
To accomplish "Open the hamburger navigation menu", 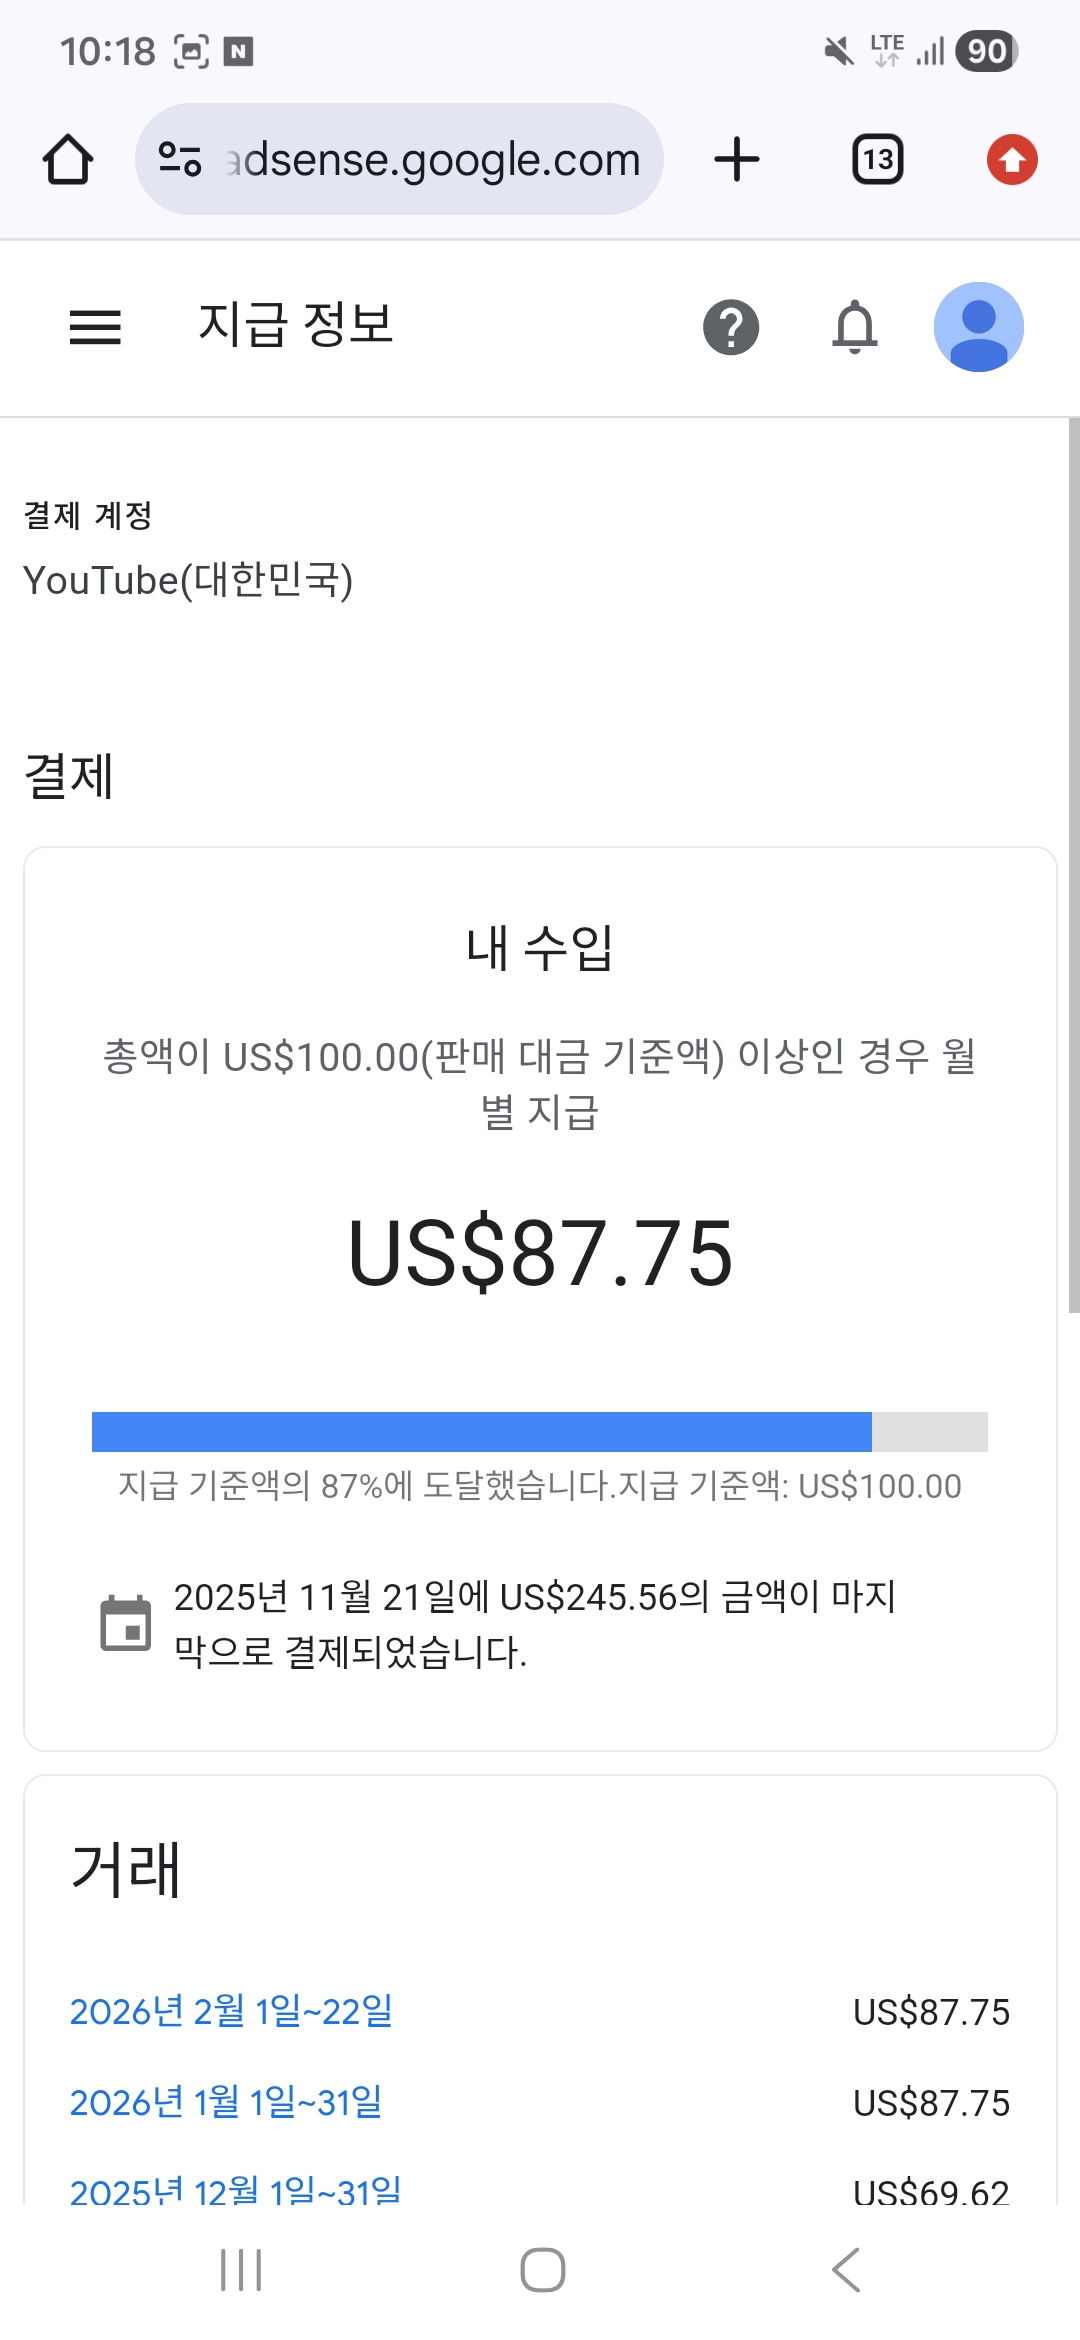I will [95, 327].
